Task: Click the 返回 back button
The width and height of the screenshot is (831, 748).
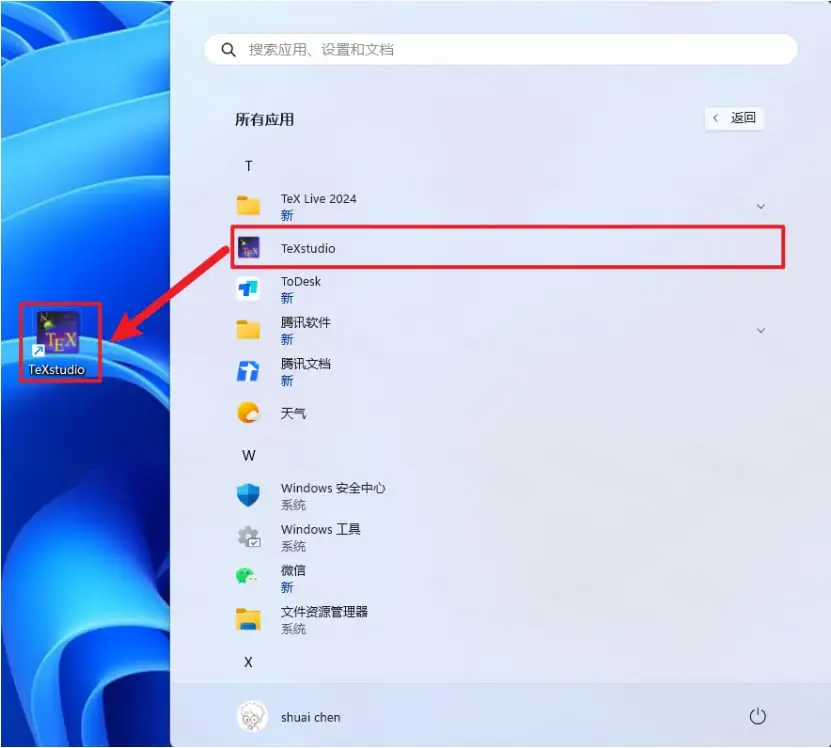Action: (734, 118)
